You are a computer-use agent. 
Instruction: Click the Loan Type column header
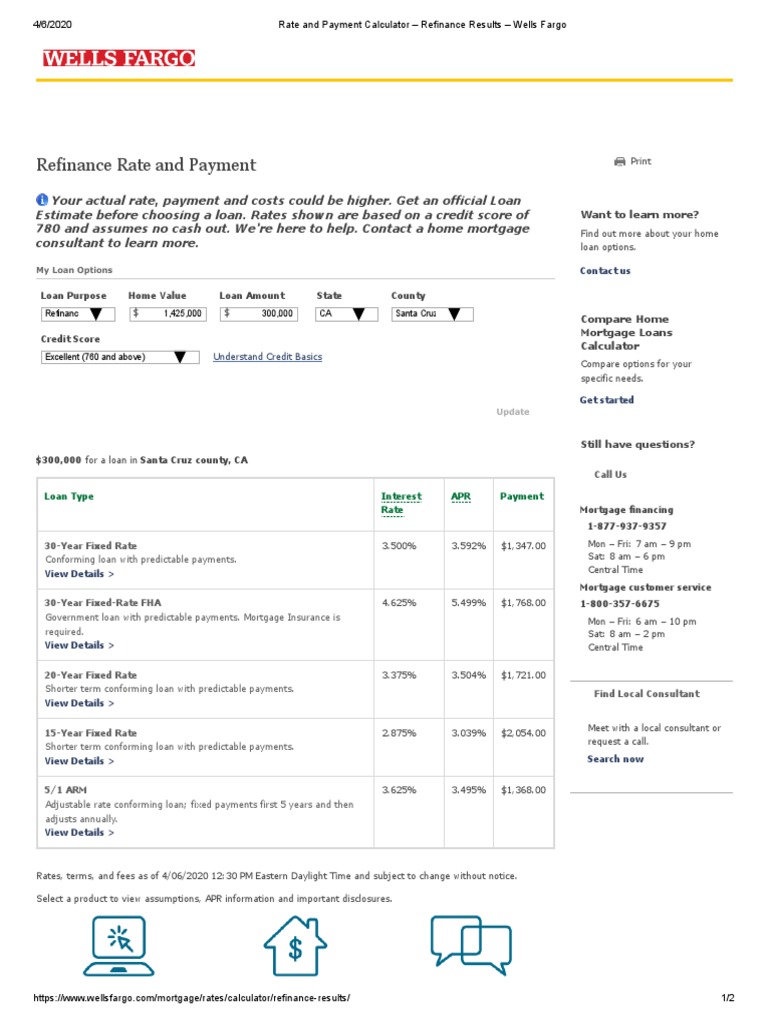(x=69, y=496)
